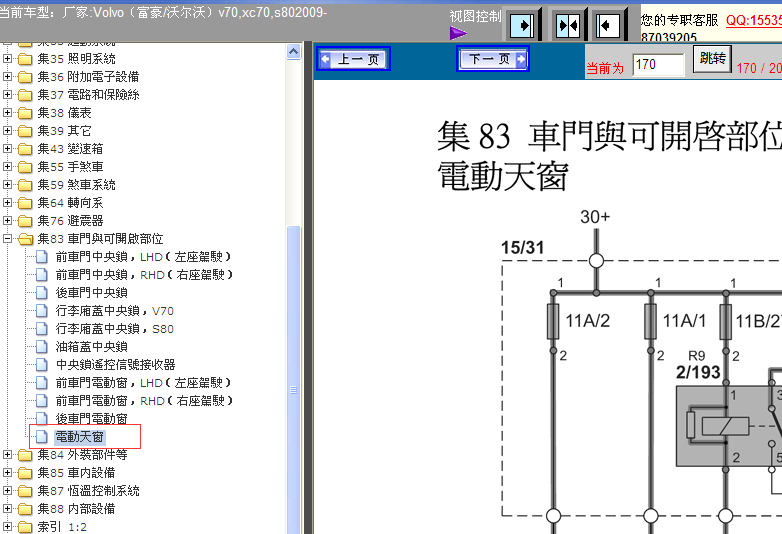
Task: Open 後車門中央鎖 page
Action: (x=91, y=293)
